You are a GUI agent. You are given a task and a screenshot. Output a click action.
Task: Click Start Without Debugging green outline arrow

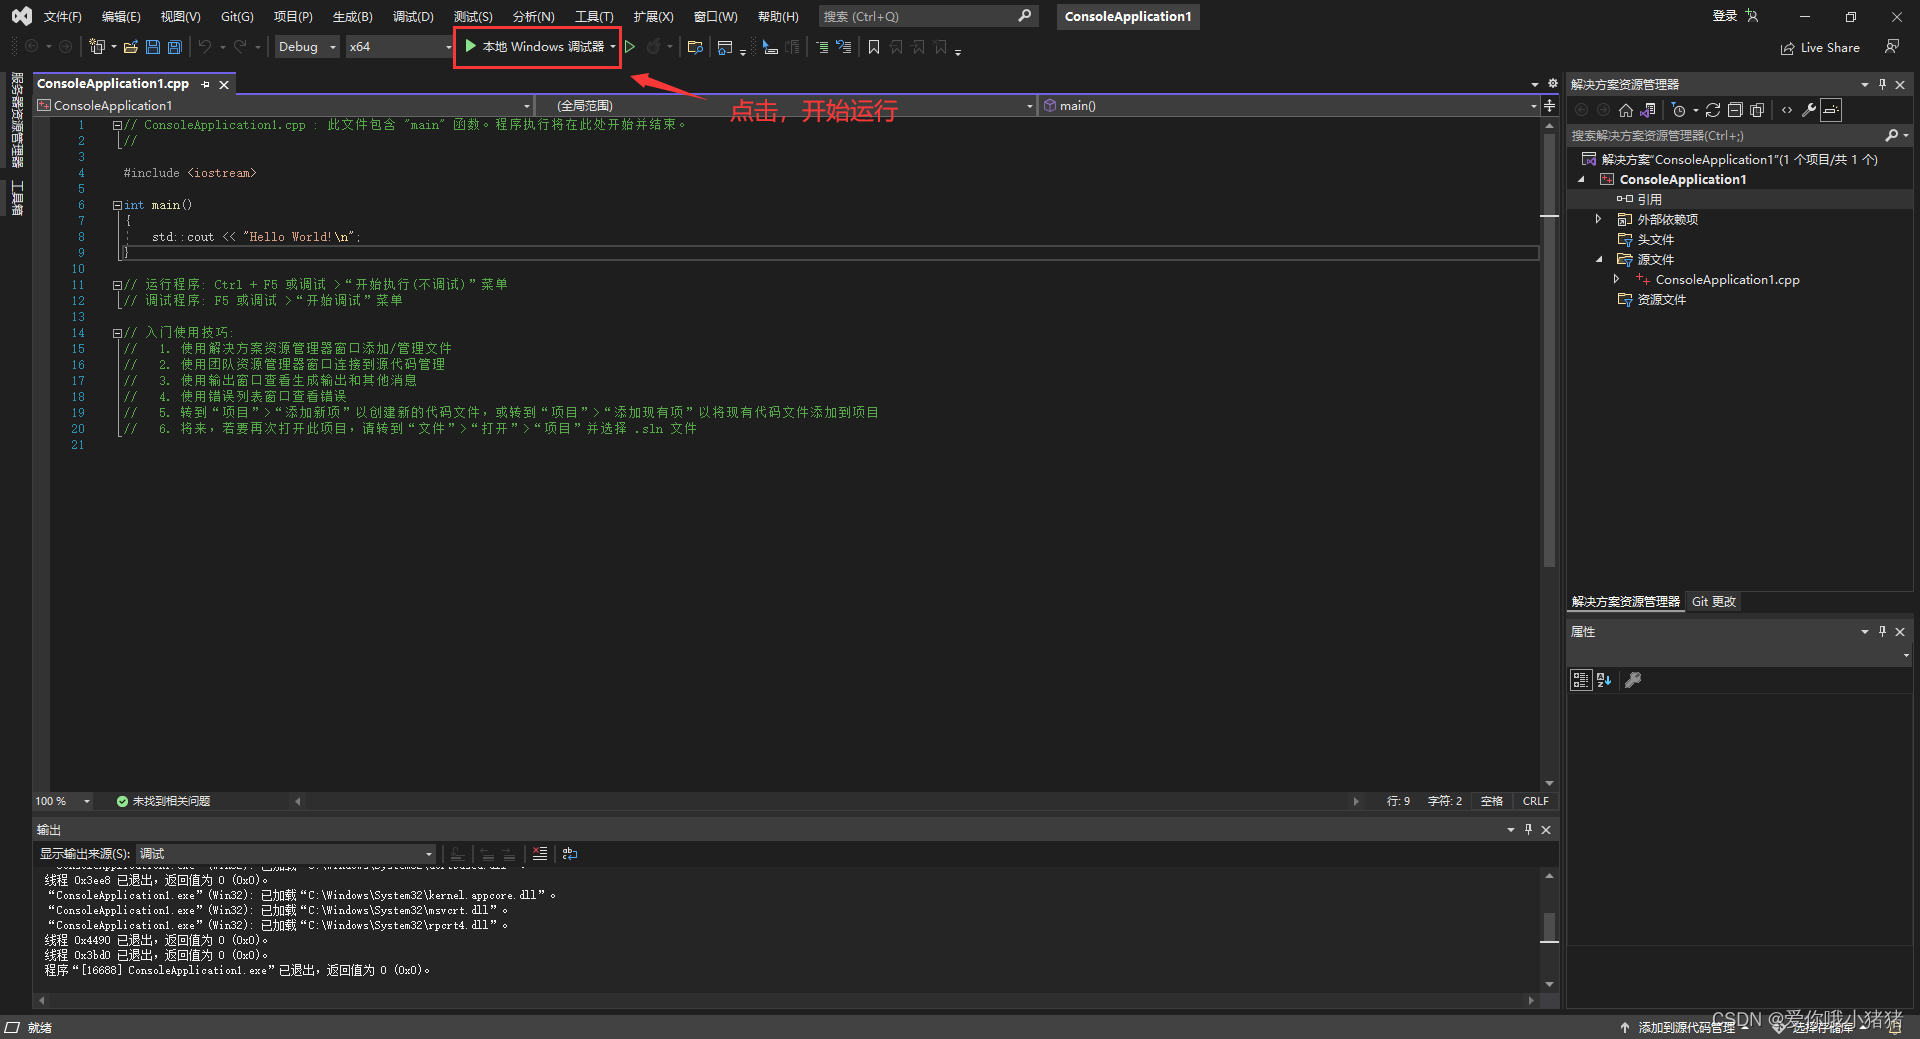(630, 47)
